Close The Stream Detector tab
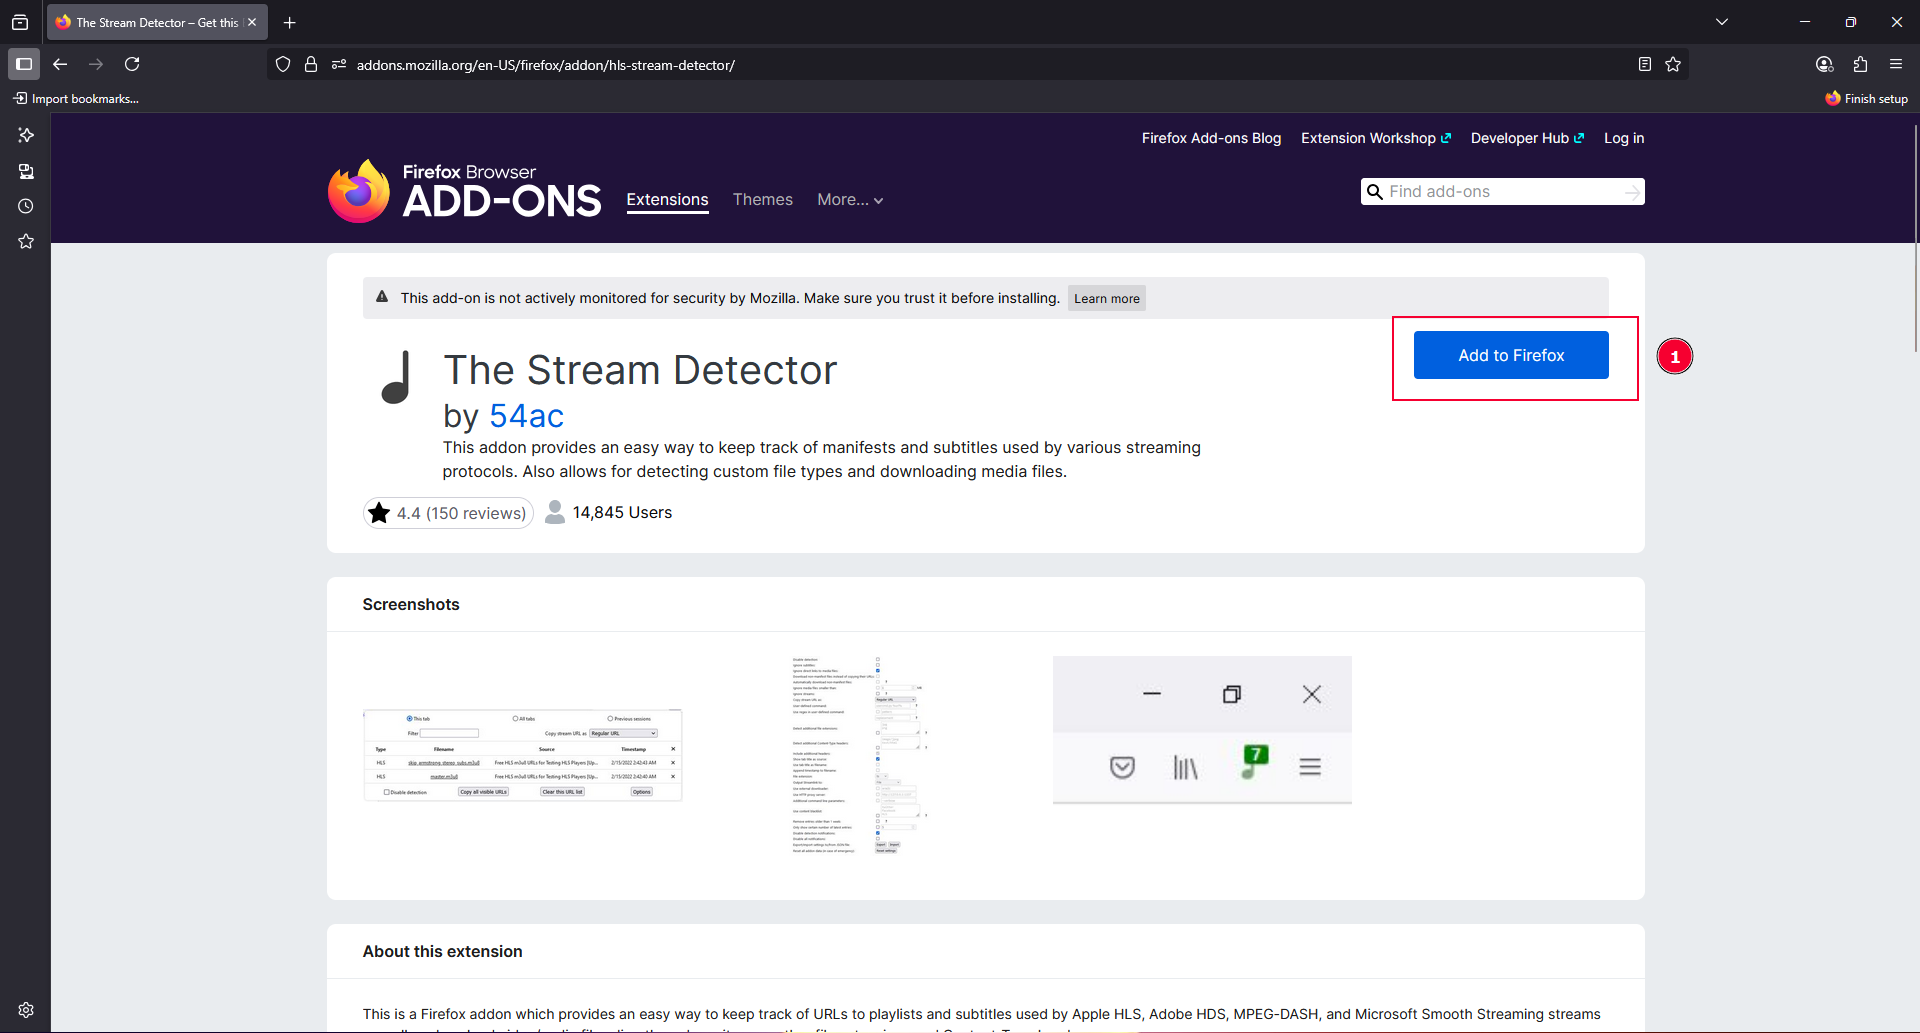Viewport: 1920px width, 1033px height. pos(252,22)
